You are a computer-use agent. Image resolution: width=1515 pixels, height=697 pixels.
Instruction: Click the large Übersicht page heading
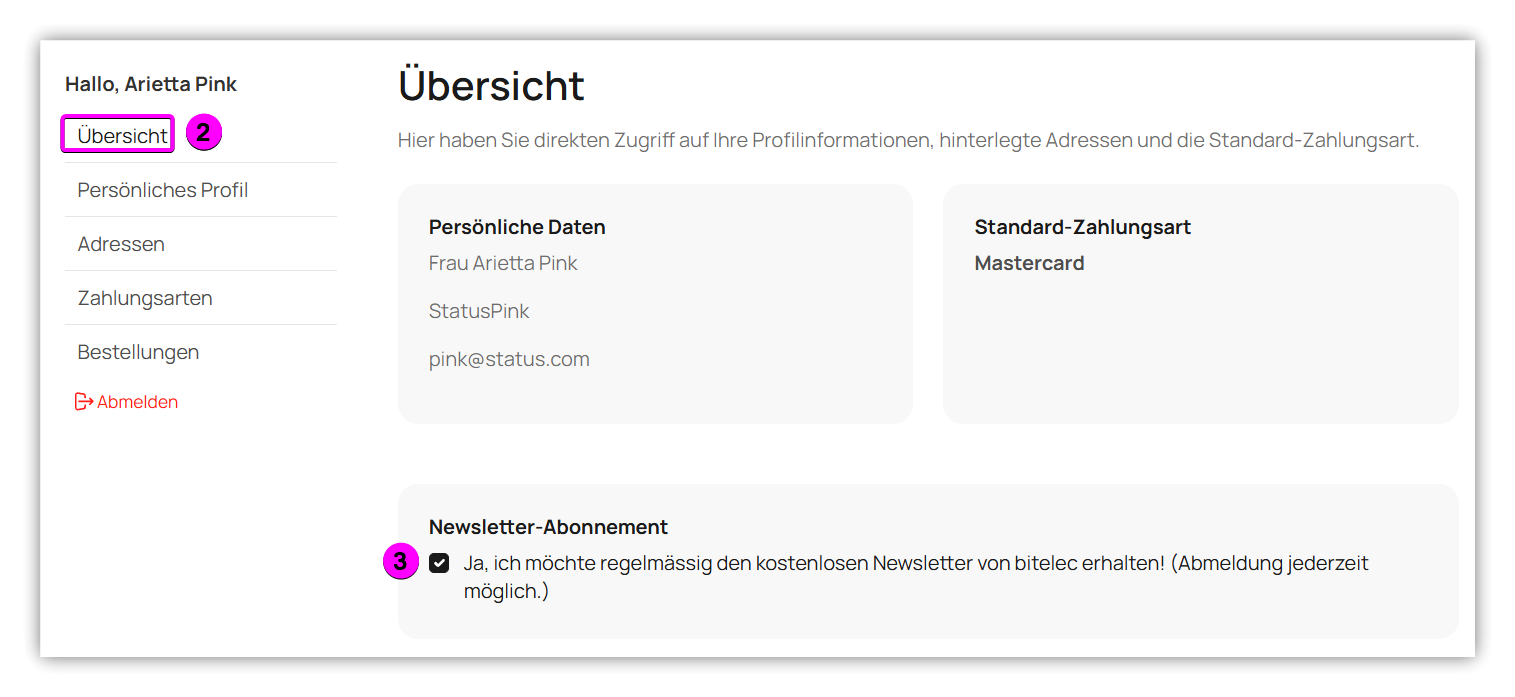coord(491,86)
